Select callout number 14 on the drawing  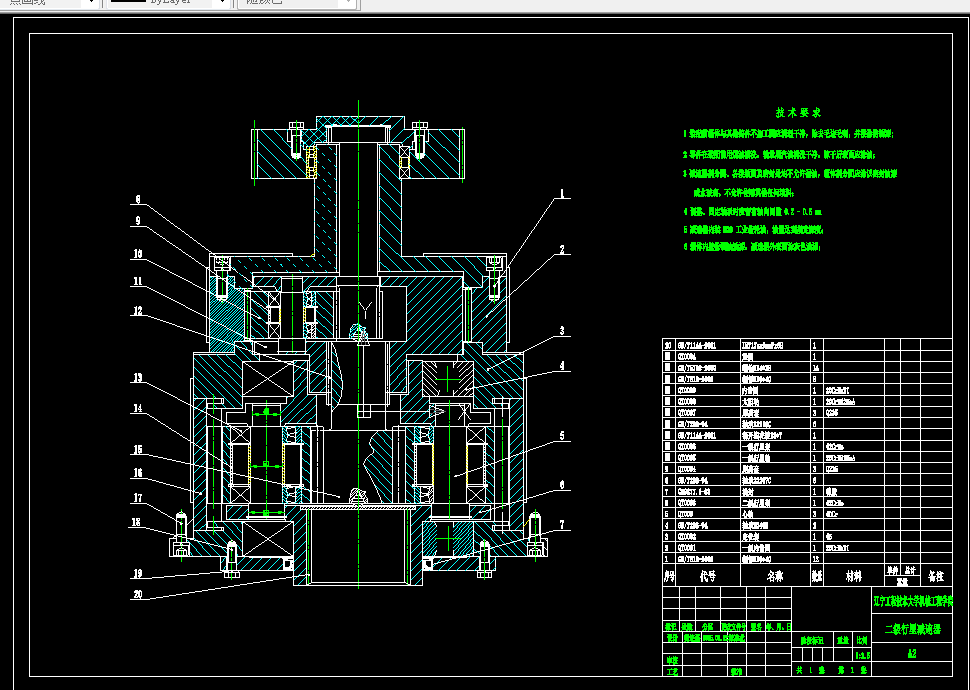pos(138,408)
